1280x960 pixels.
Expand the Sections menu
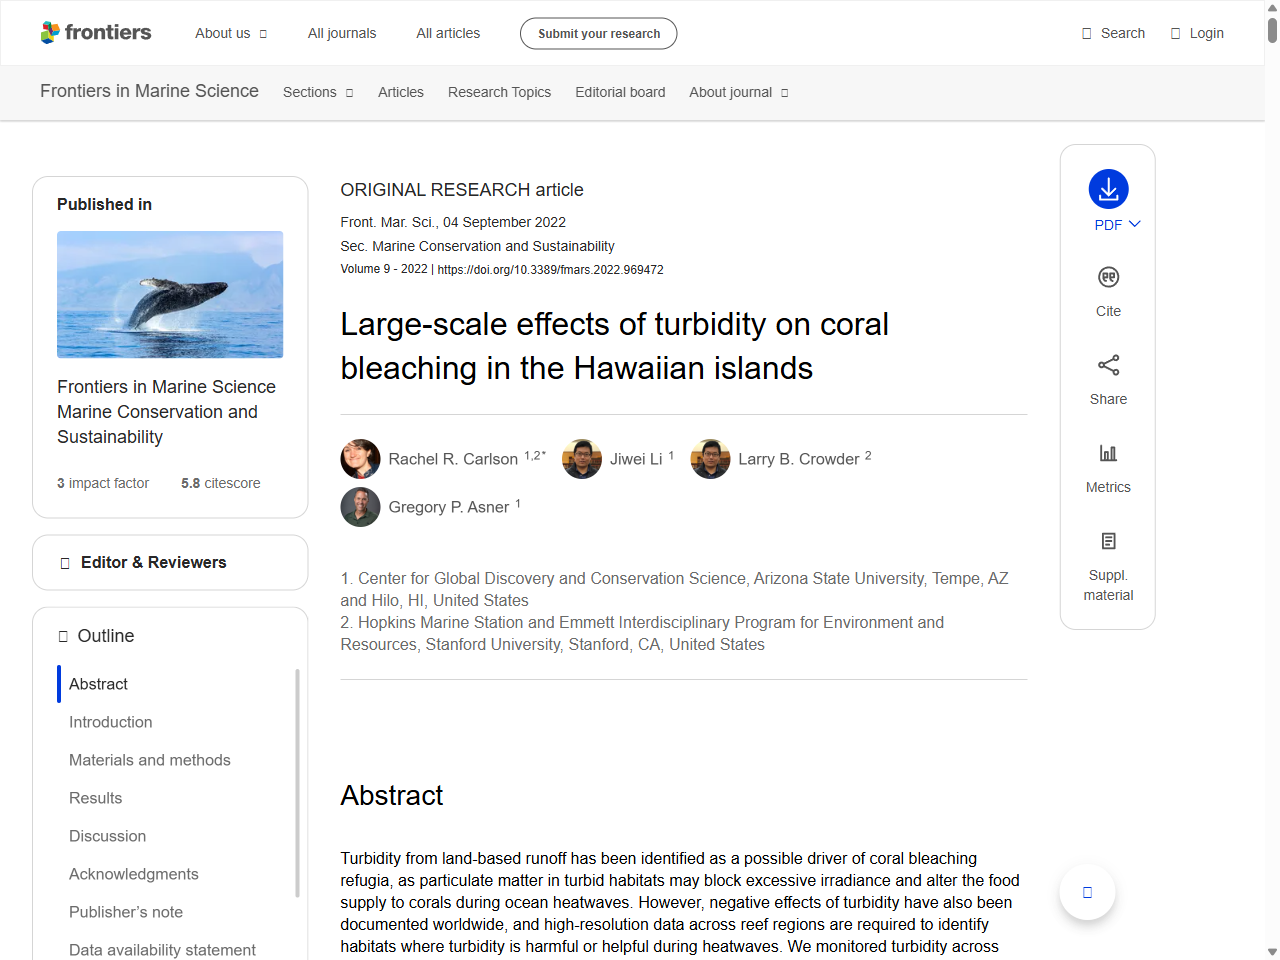click(317, 92)
